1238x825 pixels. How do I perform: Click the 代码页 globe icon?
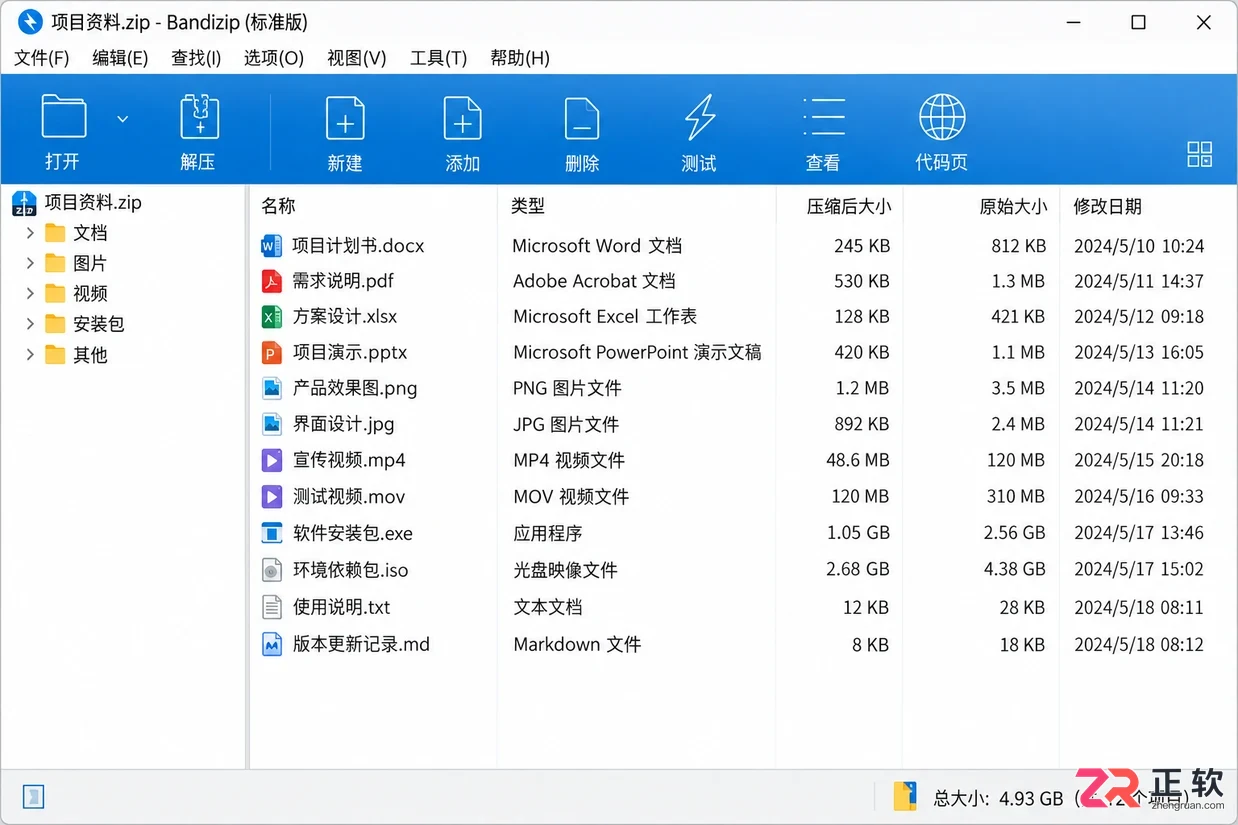tap(942, 118)
